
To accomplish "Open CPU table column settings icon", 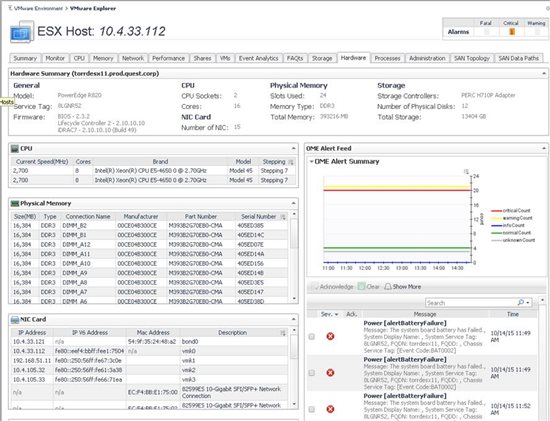I will click(x=291, y=162).
